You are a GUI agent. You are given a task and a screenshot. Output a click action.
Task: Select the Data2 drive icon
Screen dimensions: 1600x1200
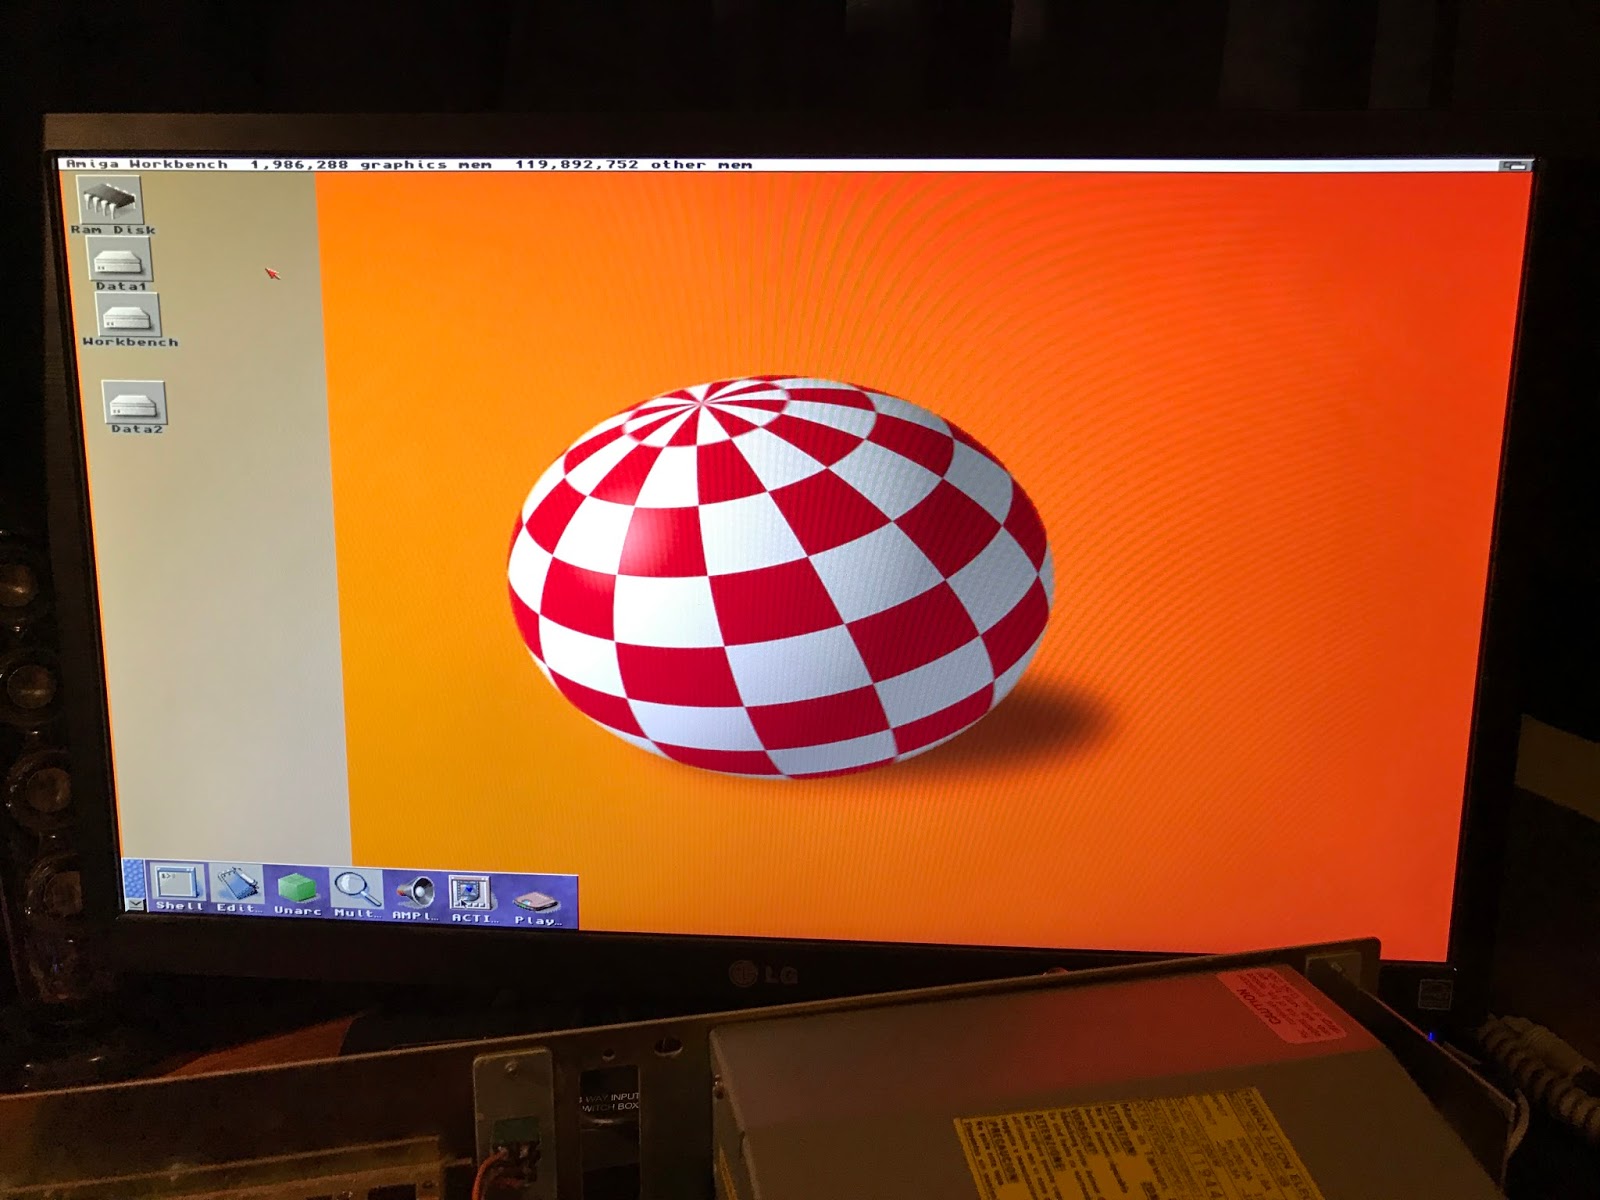pos(135,402)
